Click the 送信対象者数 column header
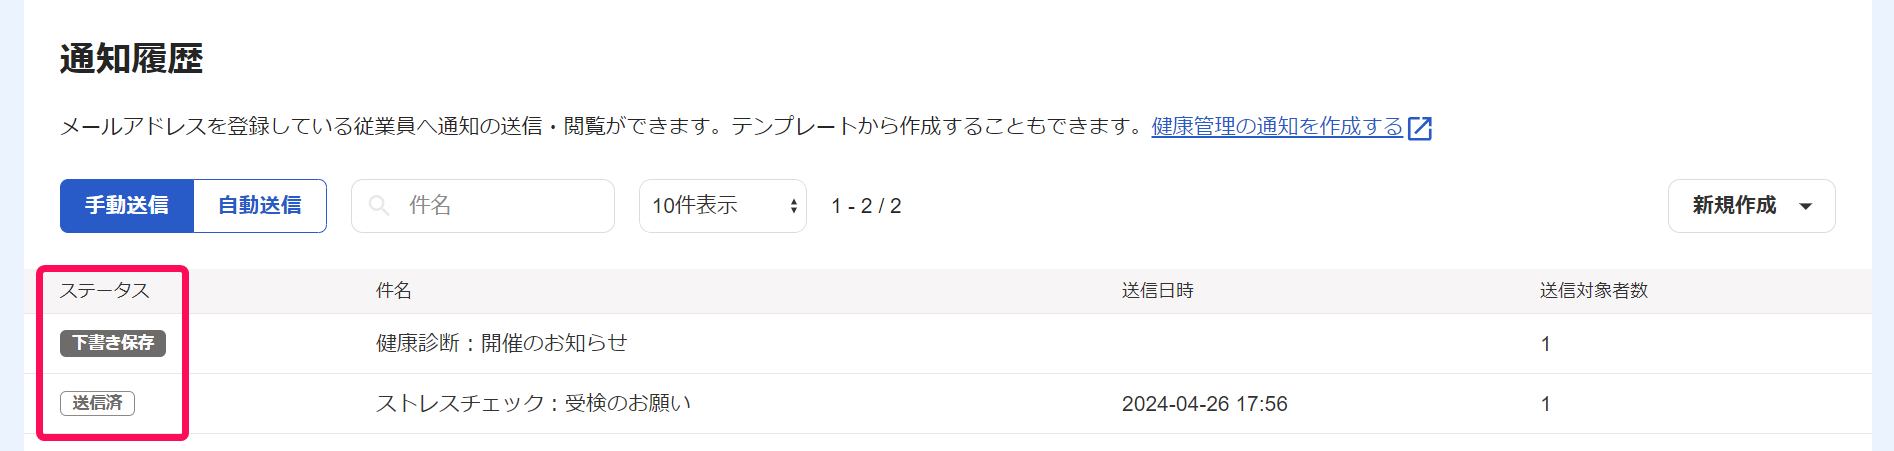Screen dimensions: 1894x451 click(1594, 291)
